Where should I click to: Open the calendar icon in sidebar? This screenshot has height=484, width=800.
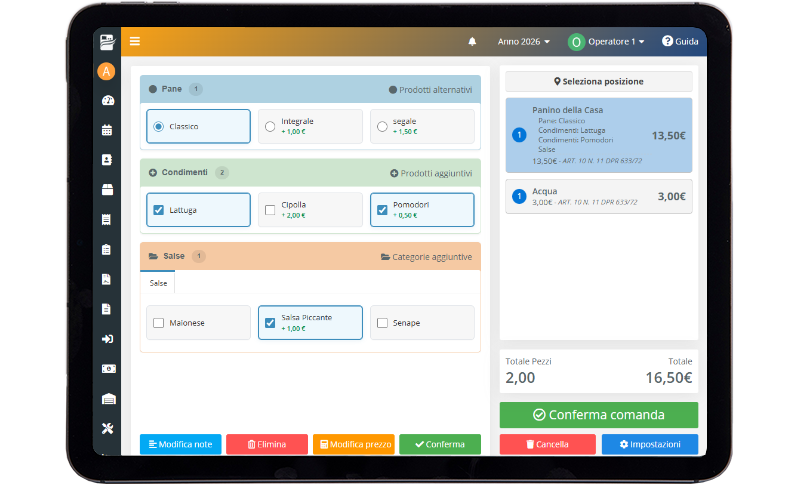(107, 130)
